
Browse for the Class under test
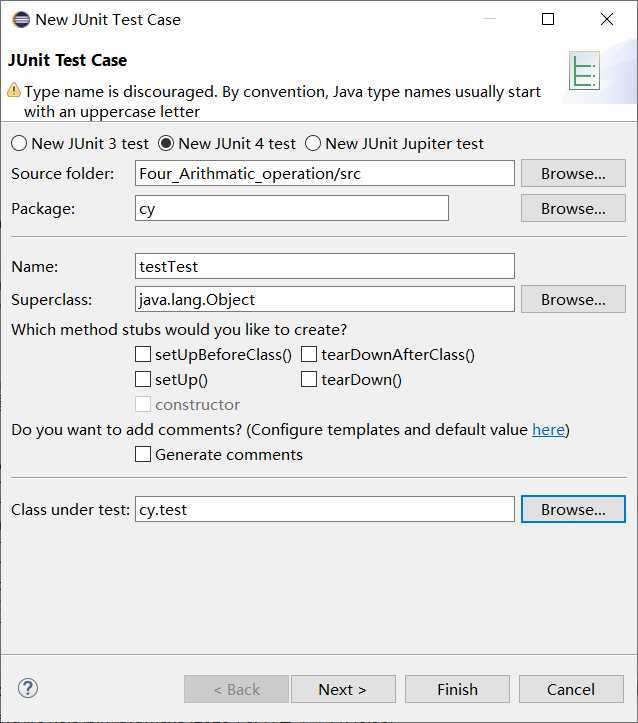(573, 509)
